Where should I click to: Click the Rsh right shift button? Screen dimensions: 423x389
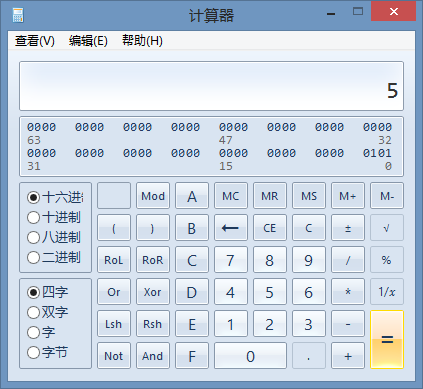point(153,324)
